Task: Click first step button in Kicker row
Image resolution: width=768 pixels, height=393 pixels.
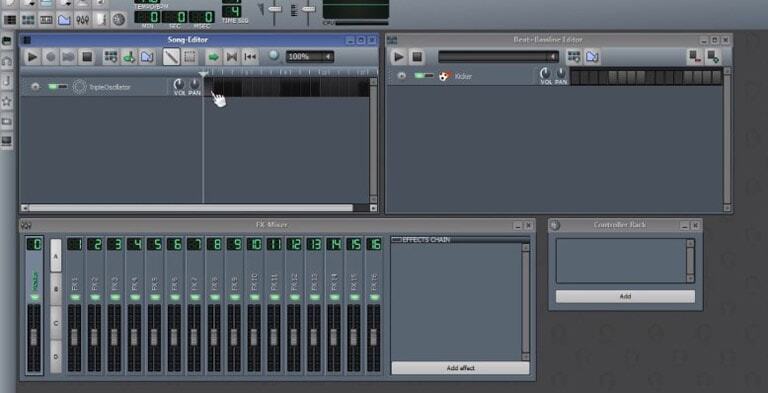Action: [x=576, y=77]
